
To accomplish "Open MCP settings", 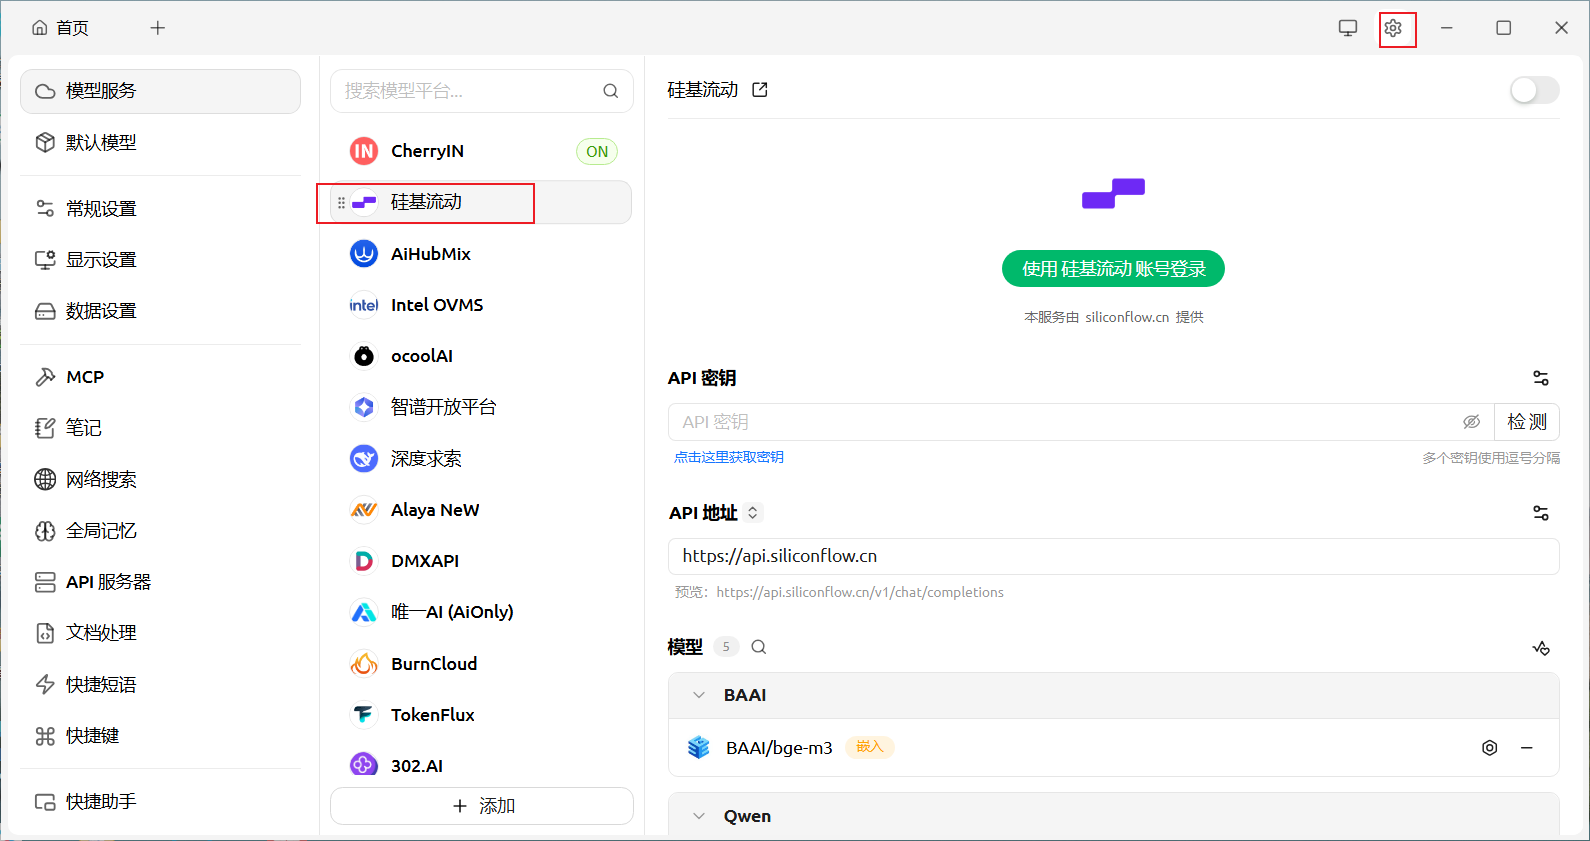I will (160, 377).
